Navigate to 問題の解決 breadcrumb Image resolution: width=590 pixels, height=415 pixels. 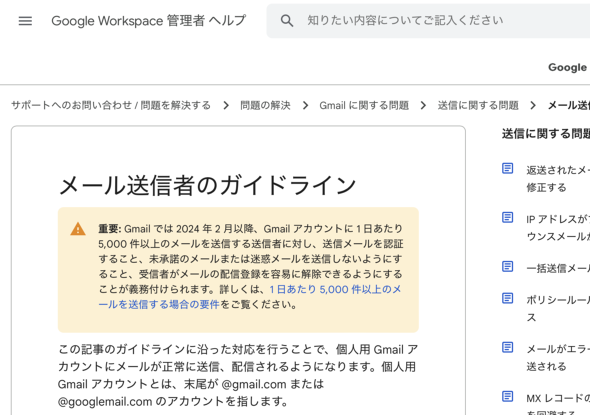pyautogui.click(x=265, y=105)
